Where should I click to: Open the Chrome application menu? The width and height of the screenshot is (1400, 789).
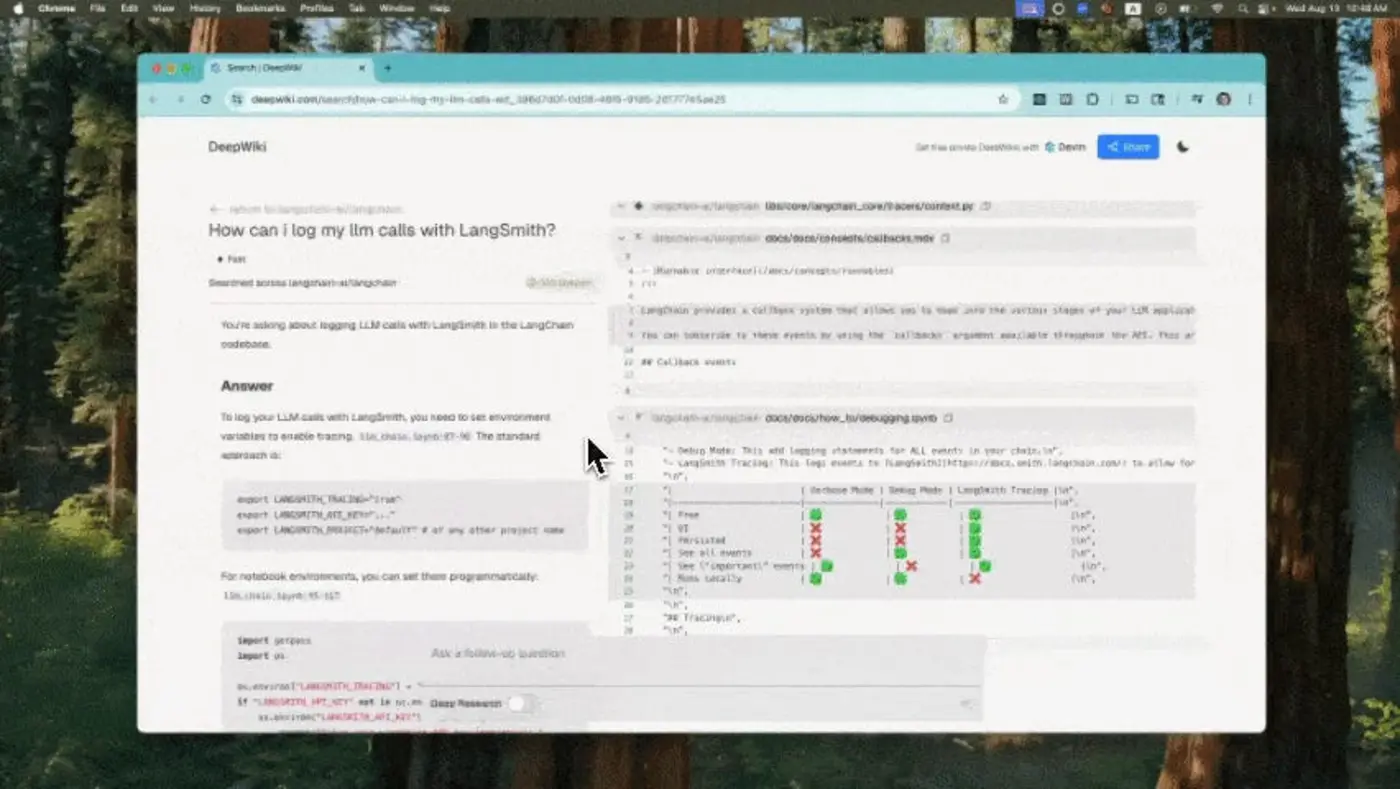pyautogui.click(x=56, y=8)
